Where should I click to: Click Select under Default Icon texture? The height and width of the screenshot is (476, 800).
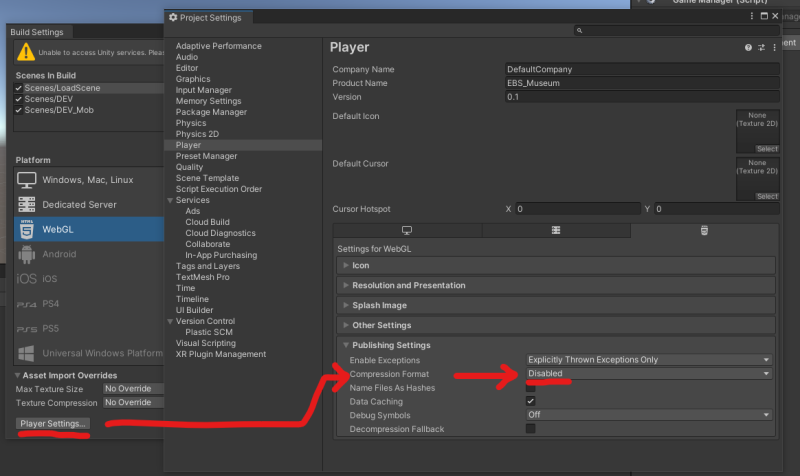767,149
